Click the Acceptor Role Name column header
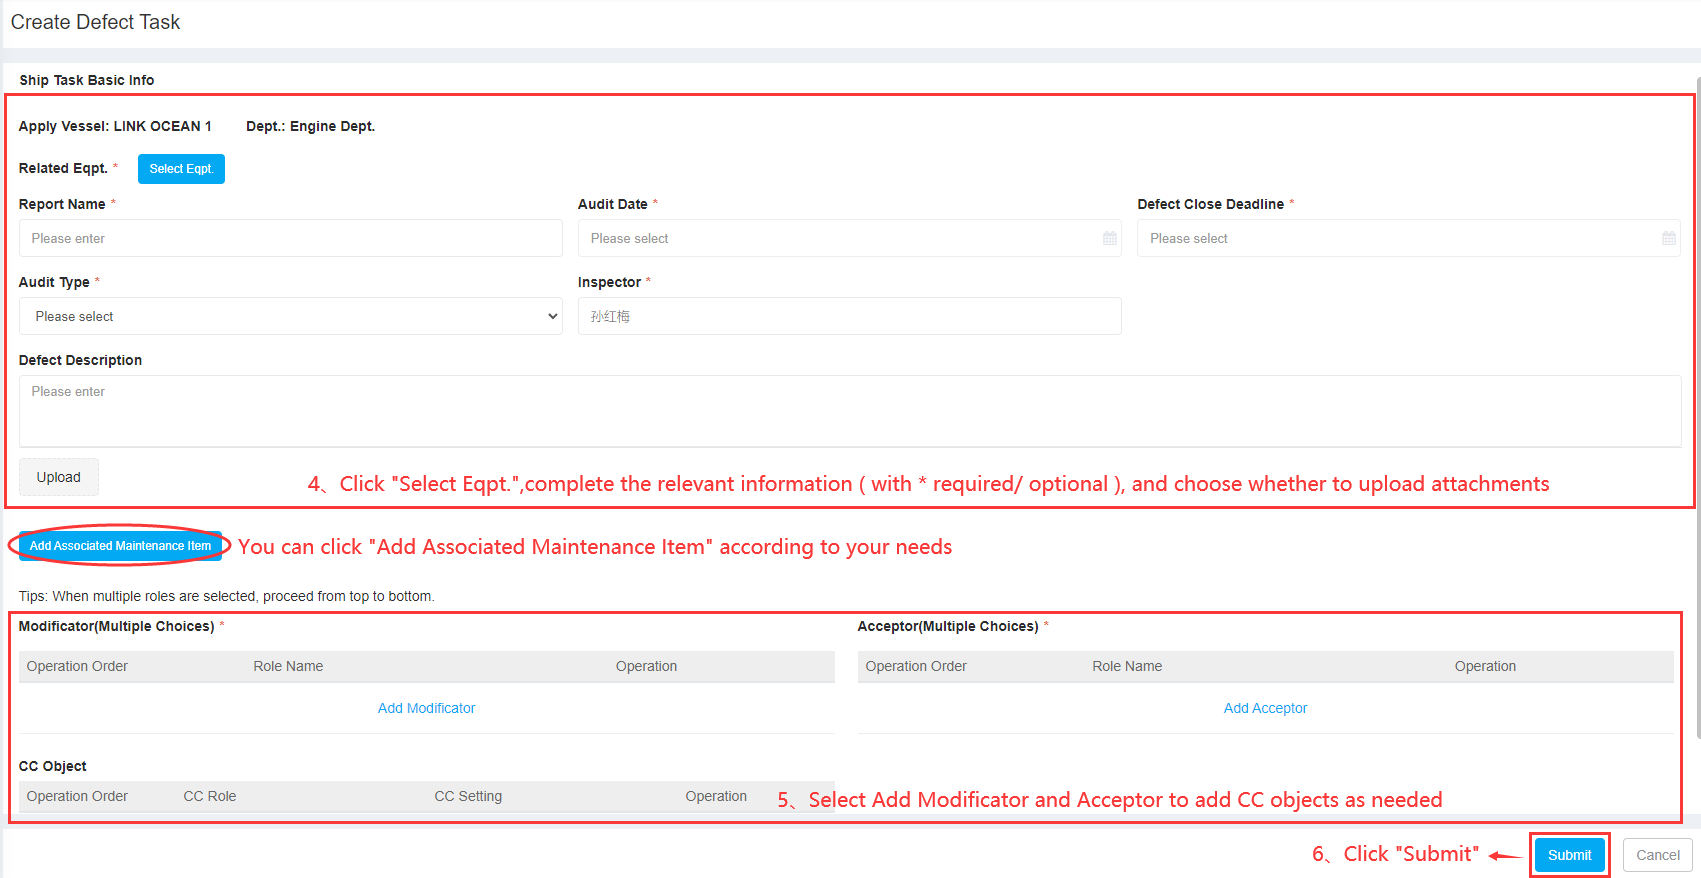This screenshot has width=1701, height=878. click(x=1127, y=666)
